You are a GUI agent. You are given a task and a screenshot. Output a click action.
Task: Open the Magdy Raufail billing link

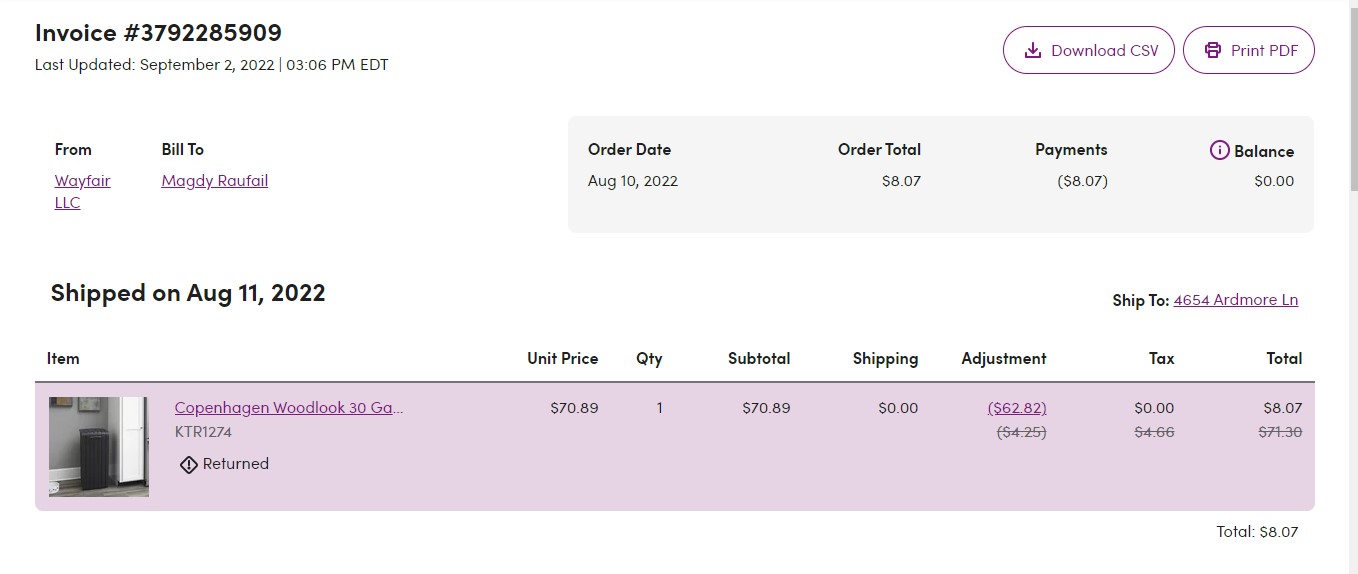pos(215,181)
